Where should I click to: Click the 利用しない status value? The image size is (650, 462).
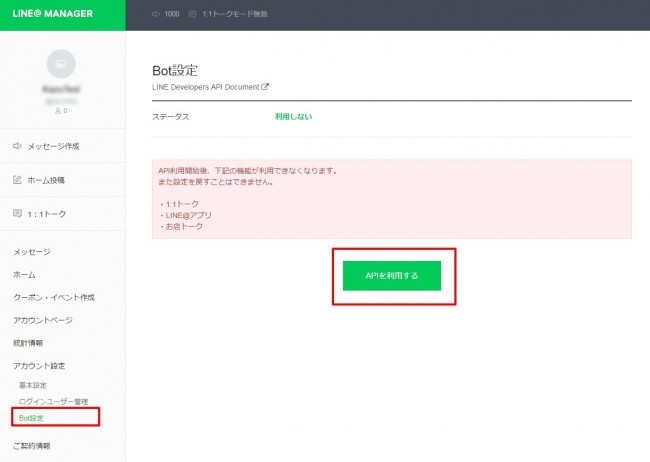(x=293, y=117)
